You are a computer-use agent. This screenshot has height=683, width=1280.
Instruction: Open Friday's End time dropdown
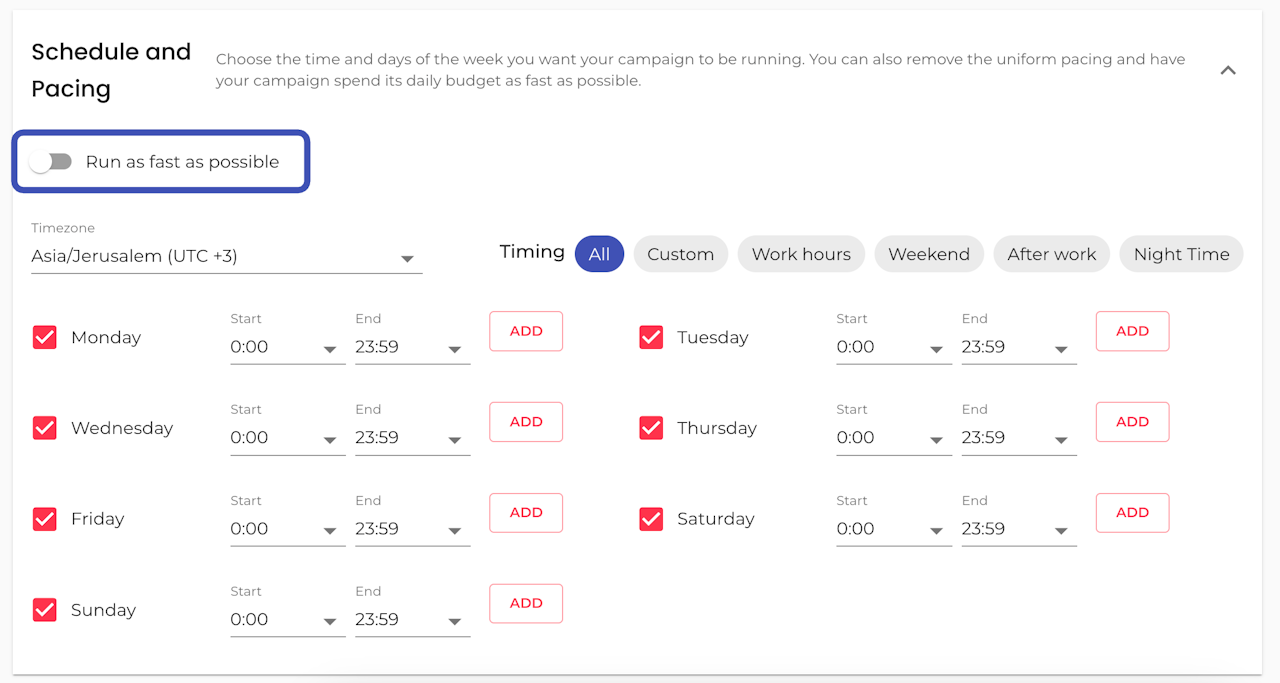[412, 530]
